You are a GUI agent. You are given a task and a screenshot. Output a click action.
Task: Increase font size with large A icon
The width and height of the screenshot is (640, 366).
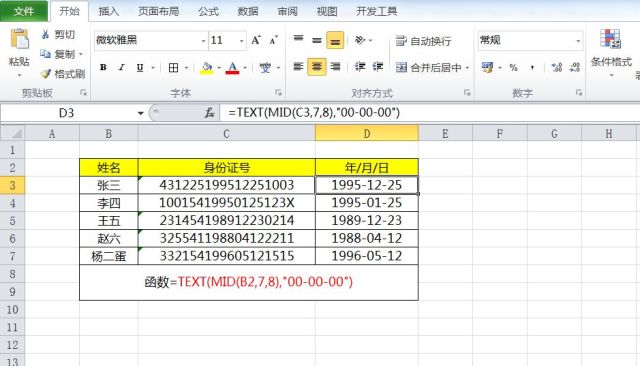coord(256,40)
